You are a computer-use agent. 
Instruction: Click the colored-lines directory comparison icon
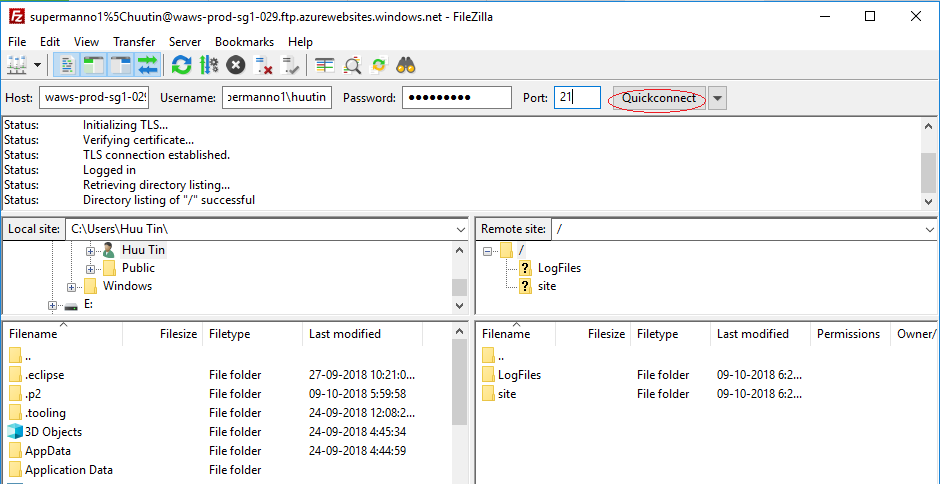(324, 65)
